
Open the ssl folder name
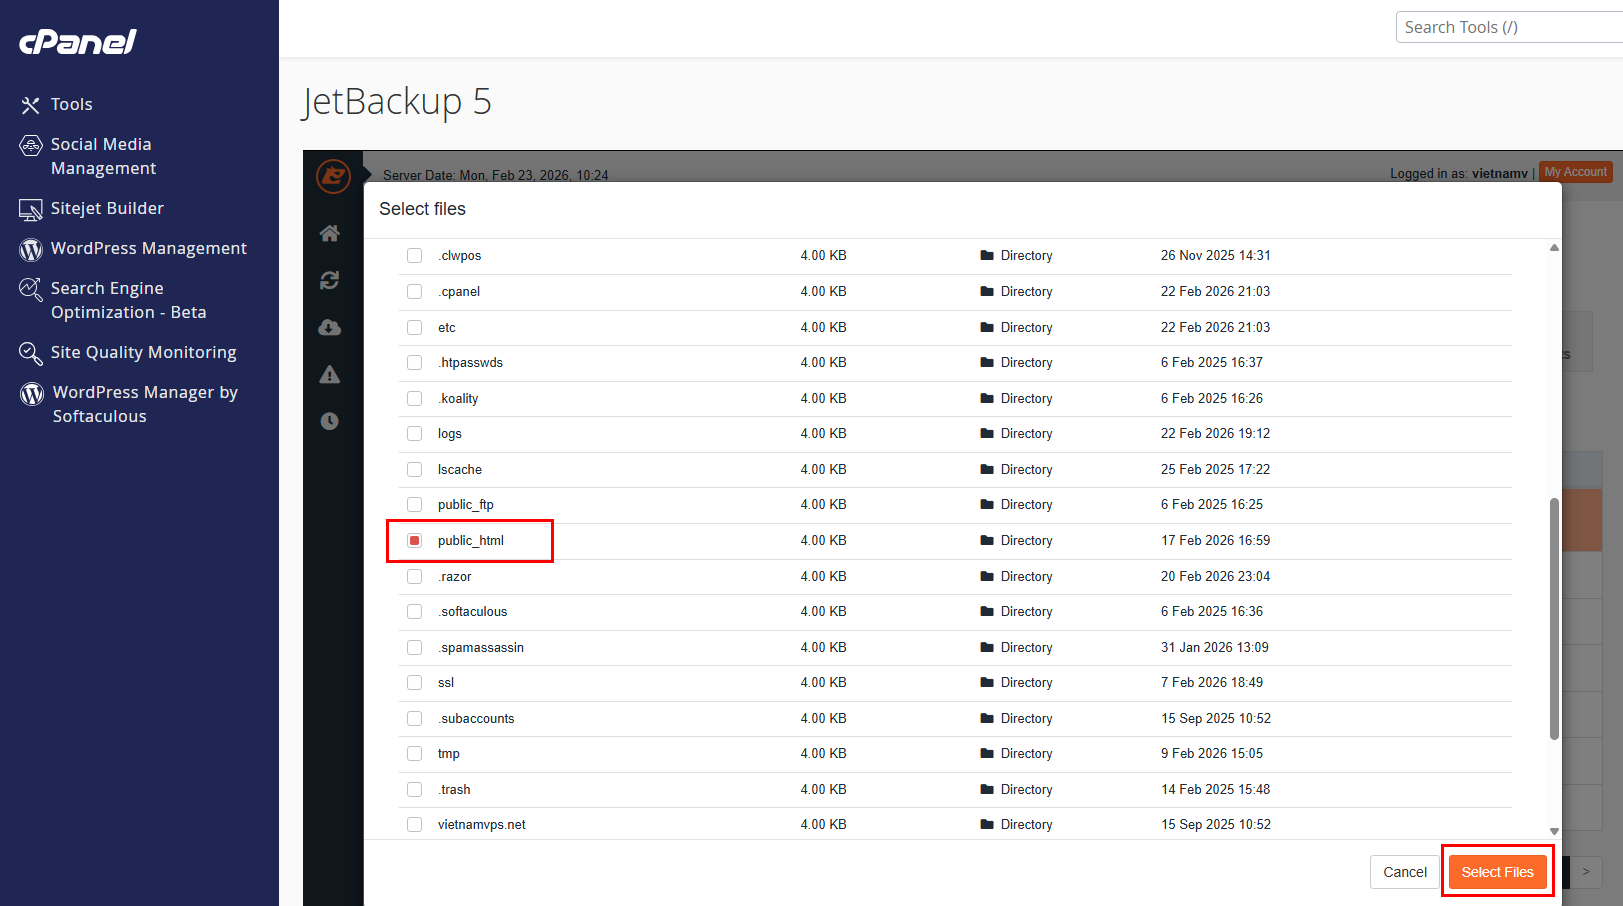pyautogui.click(x=445, y=683)
